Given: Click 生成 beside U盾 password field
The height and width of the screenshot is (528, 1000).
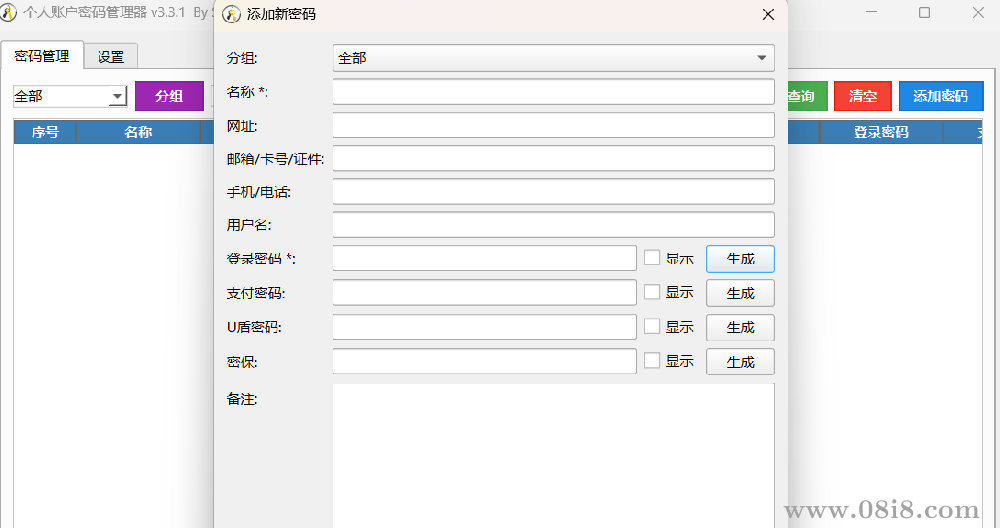Looking at the screenshot, I should 740,328.
